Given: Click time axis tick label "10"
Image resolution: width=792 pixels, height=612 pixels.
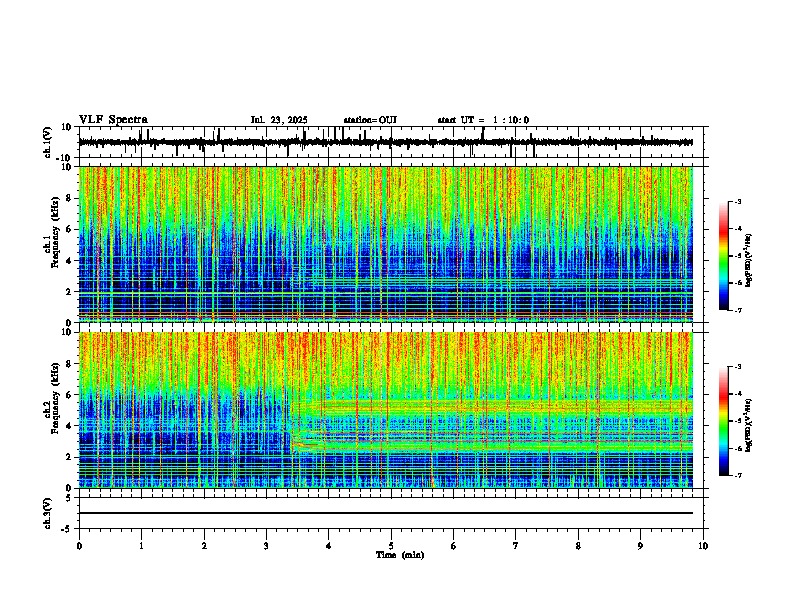Looking at the screenshot, I should 703,546.
